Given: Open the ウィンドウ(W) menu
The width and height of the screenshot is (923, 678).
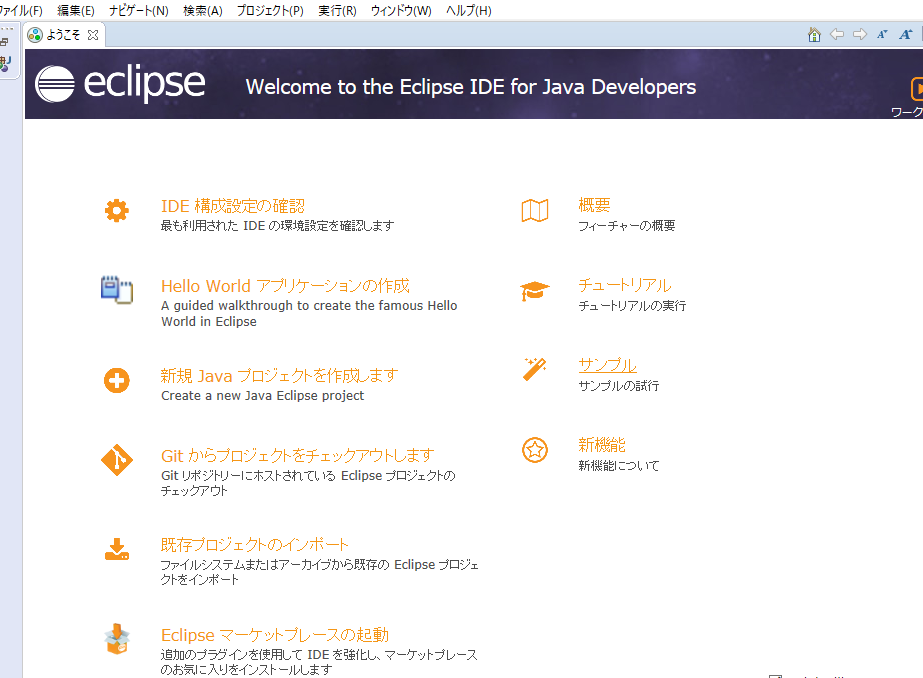Looking at the screenshot, I should [401, 11].
